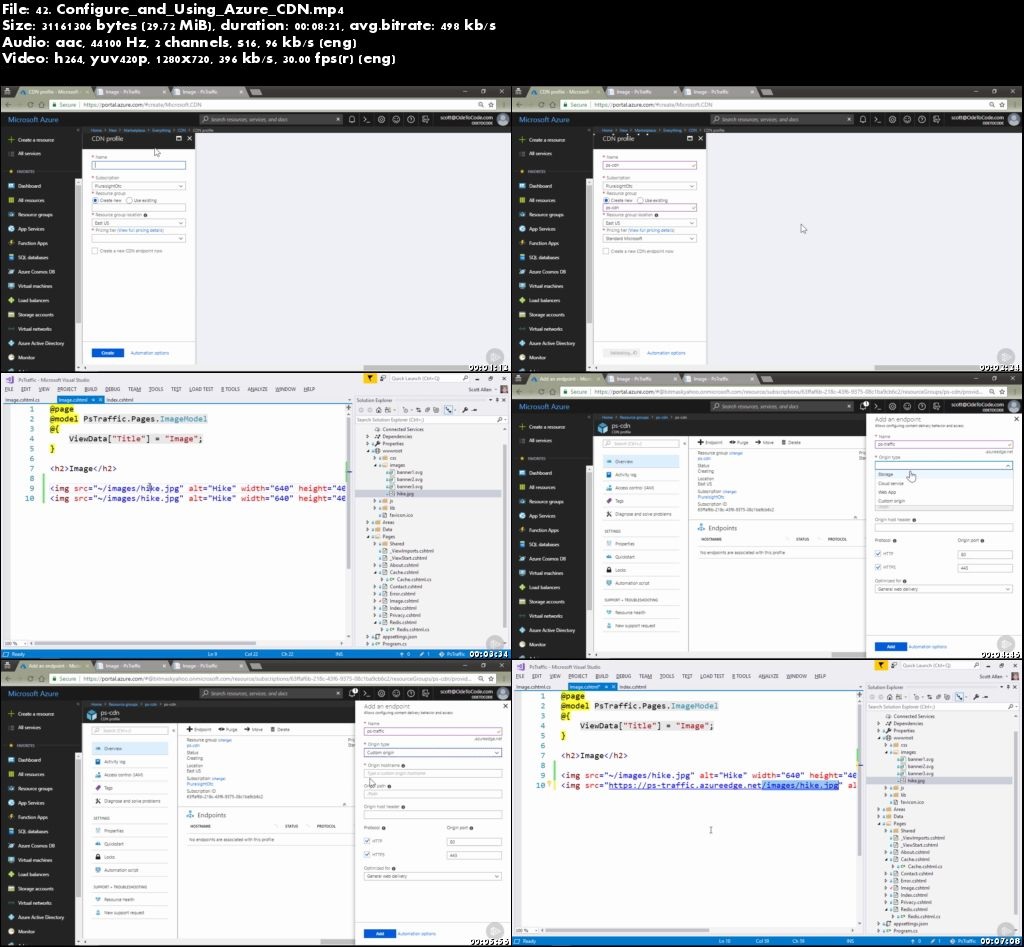Click Chrome's reload icon in the 00:01:13 frame
1024x947 pixels.
click(30, 104)
